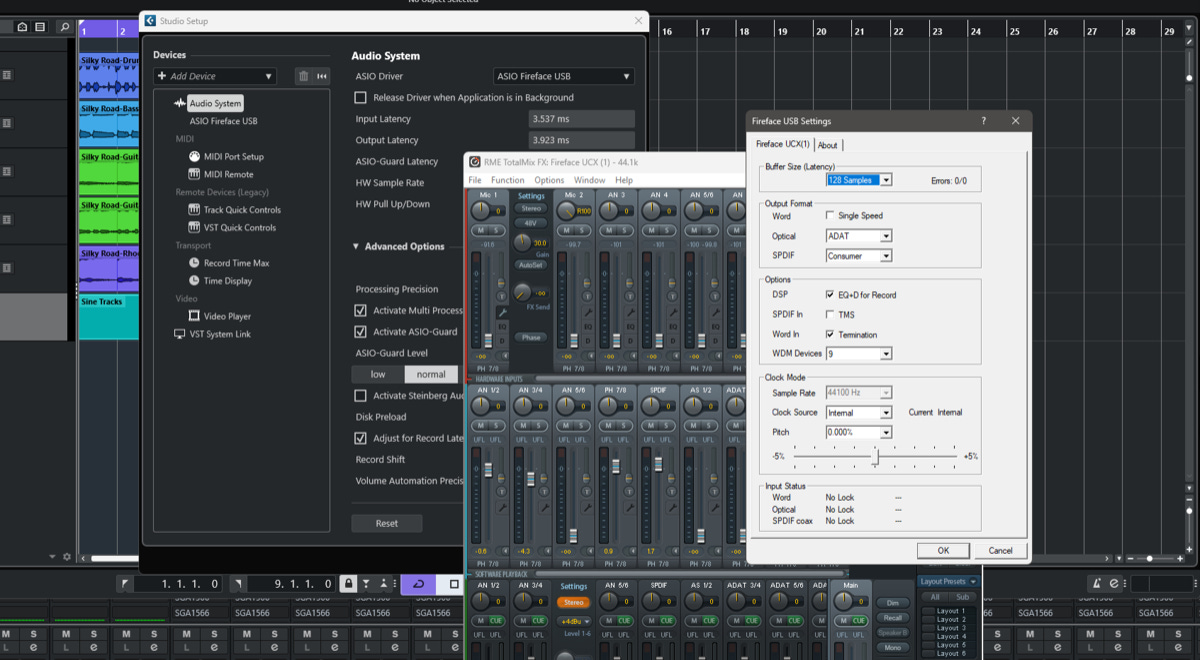1200x660 pixels.
Task: Select Video Player in device list
Action: 227,316
